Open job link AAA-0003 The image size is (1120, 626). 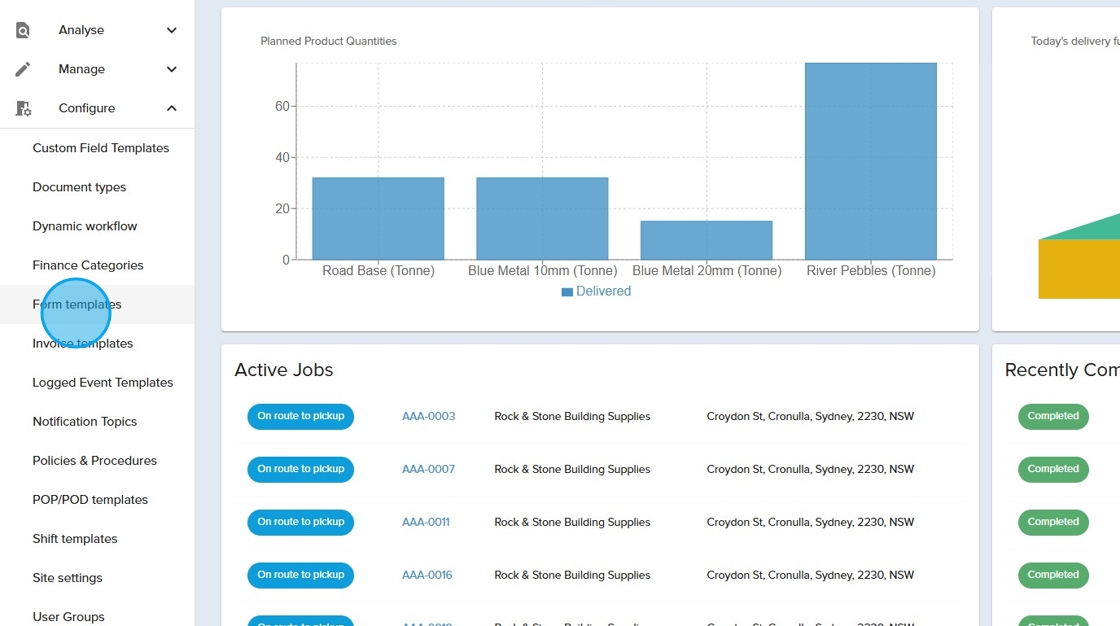coord(428,416)
